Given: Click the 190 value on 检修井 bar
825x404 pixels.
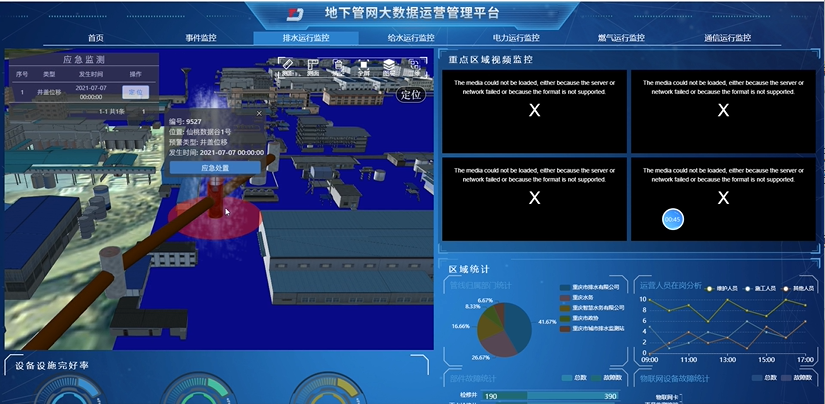Looking at the screenshot, I should pyautogui.click(x=491, y=396).
